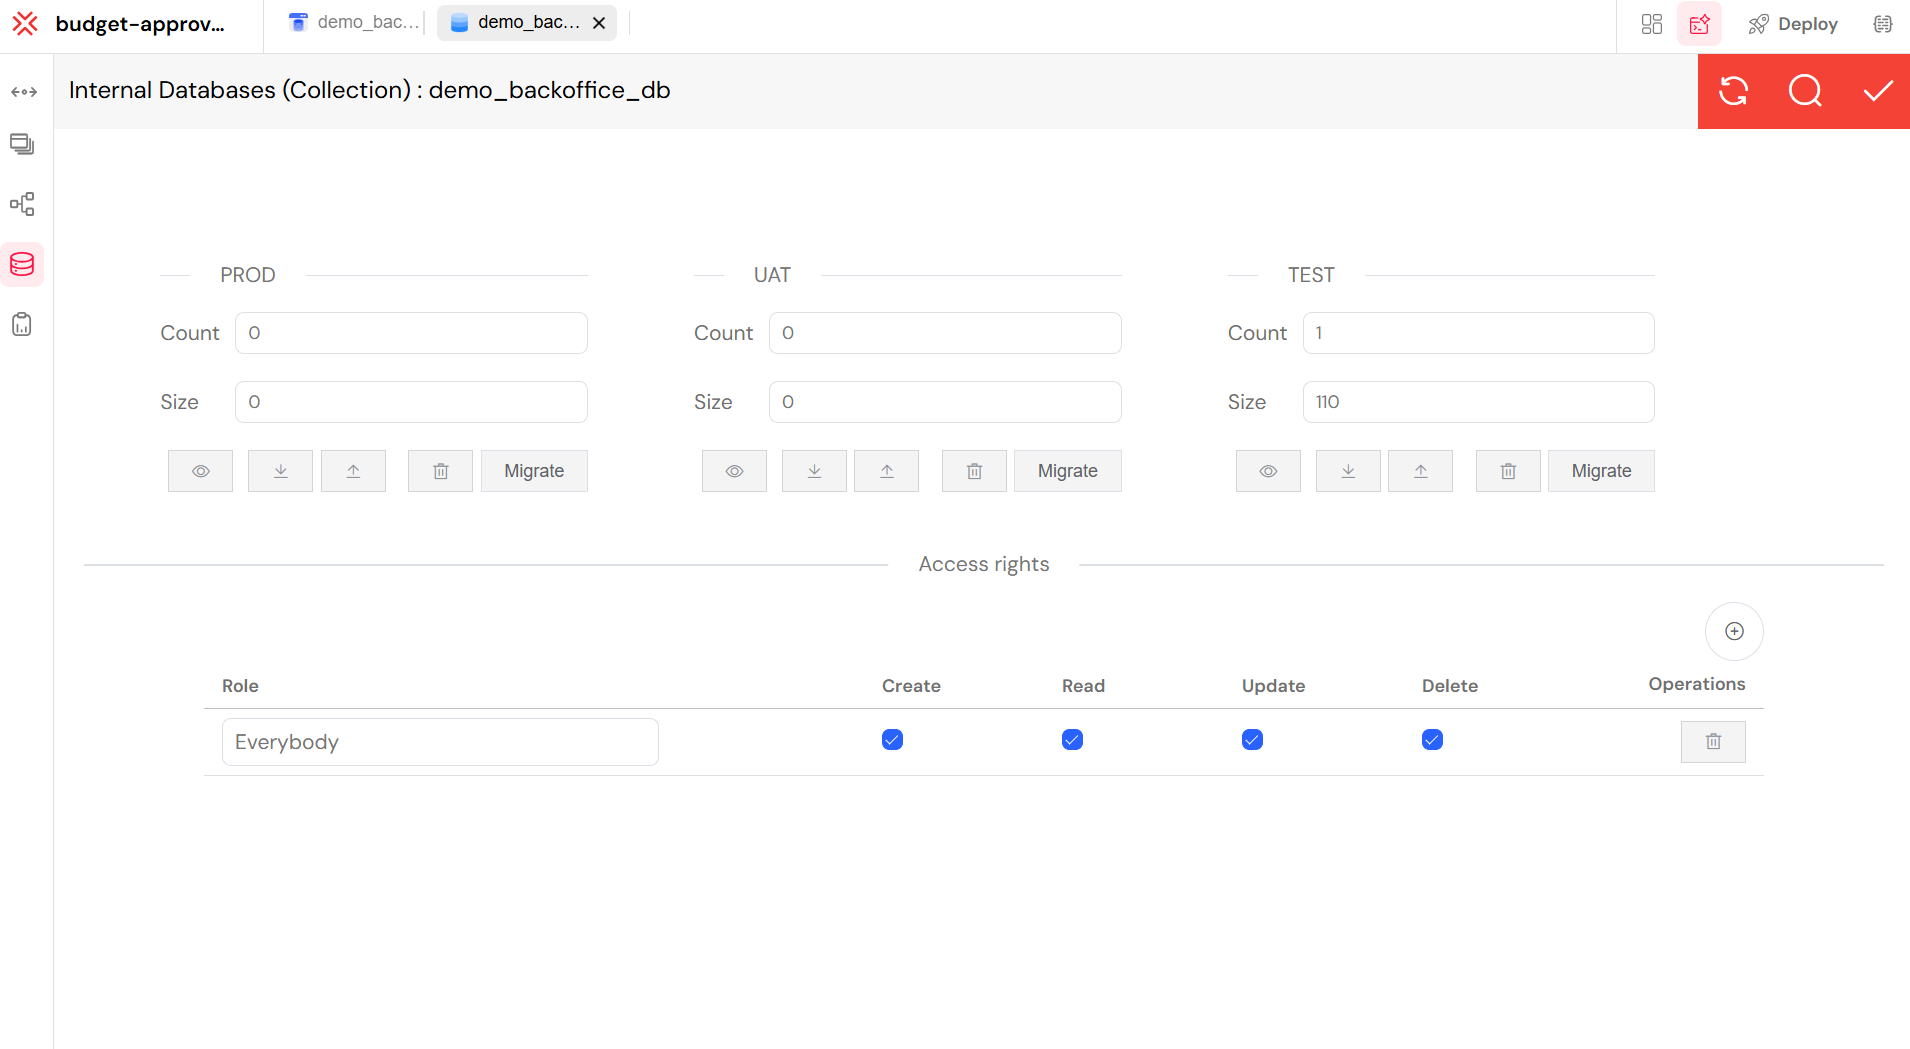The image size is (1910, 1049).
Task: Click the UAT Count field
Action: 945,333
